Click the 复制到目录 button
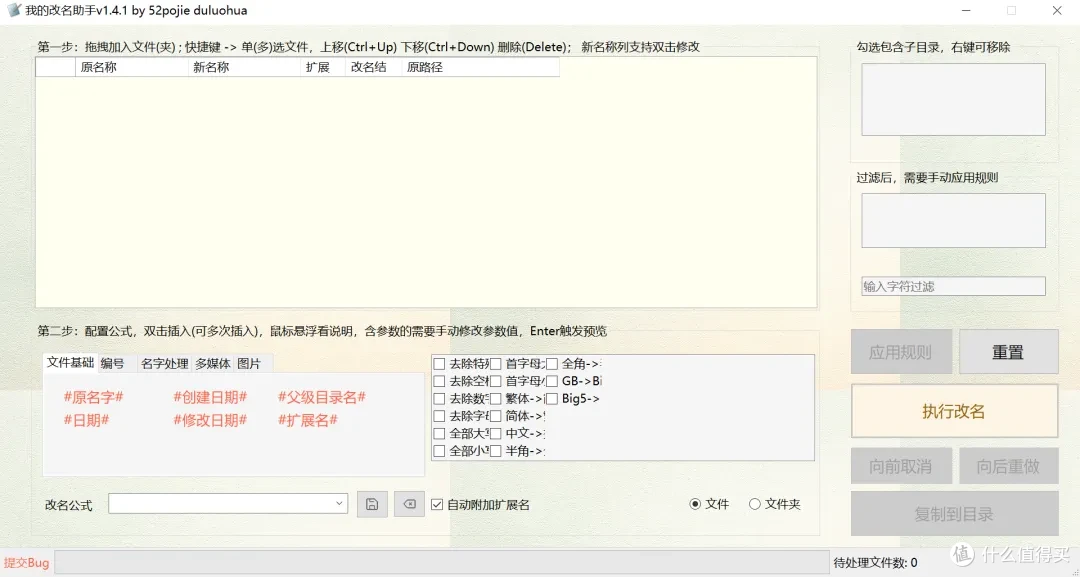The width and height of the screenshot is (1080, 577). (x=955, y=514)
